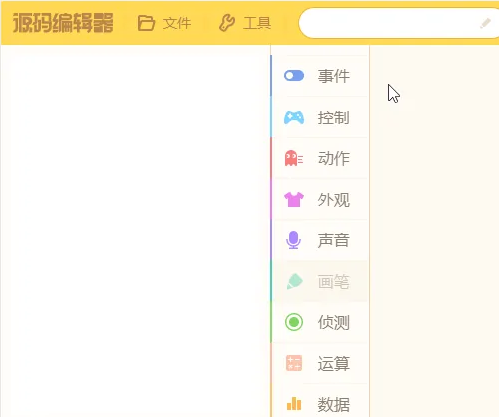
Task: Open the 外观 block category label
Action: pyautogui.click(x=334, y=200)
